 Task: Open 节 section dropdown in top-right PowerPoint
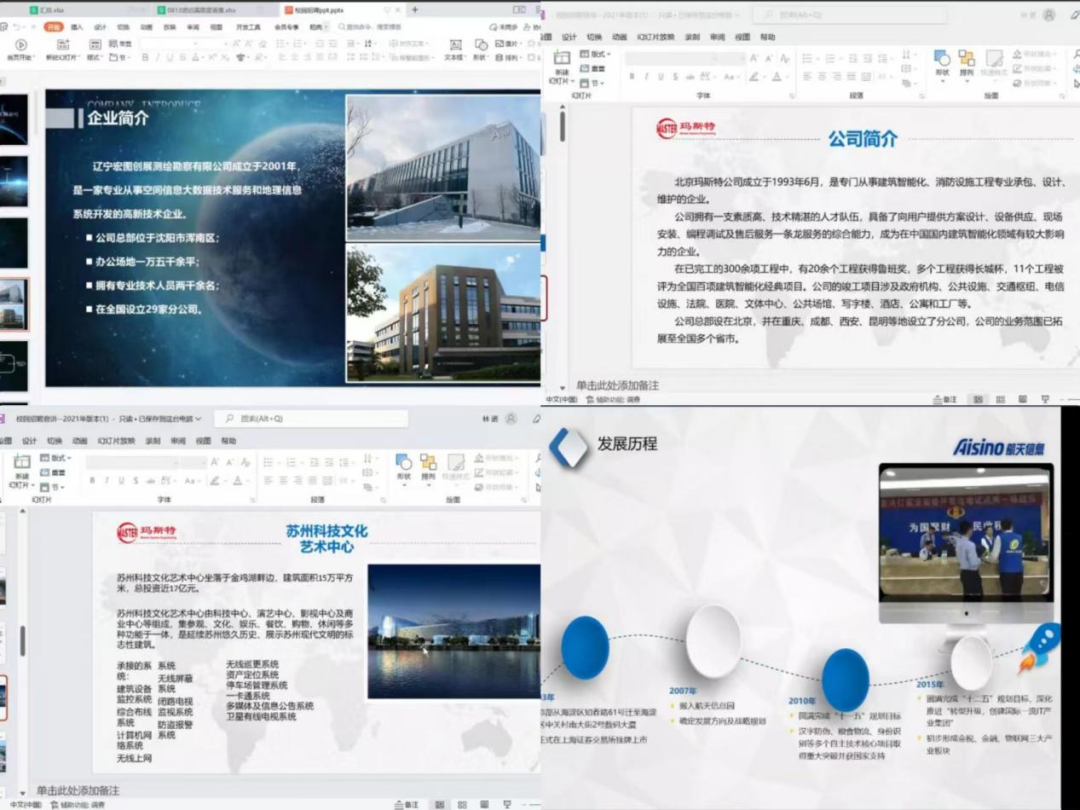[x=592, y=83]
